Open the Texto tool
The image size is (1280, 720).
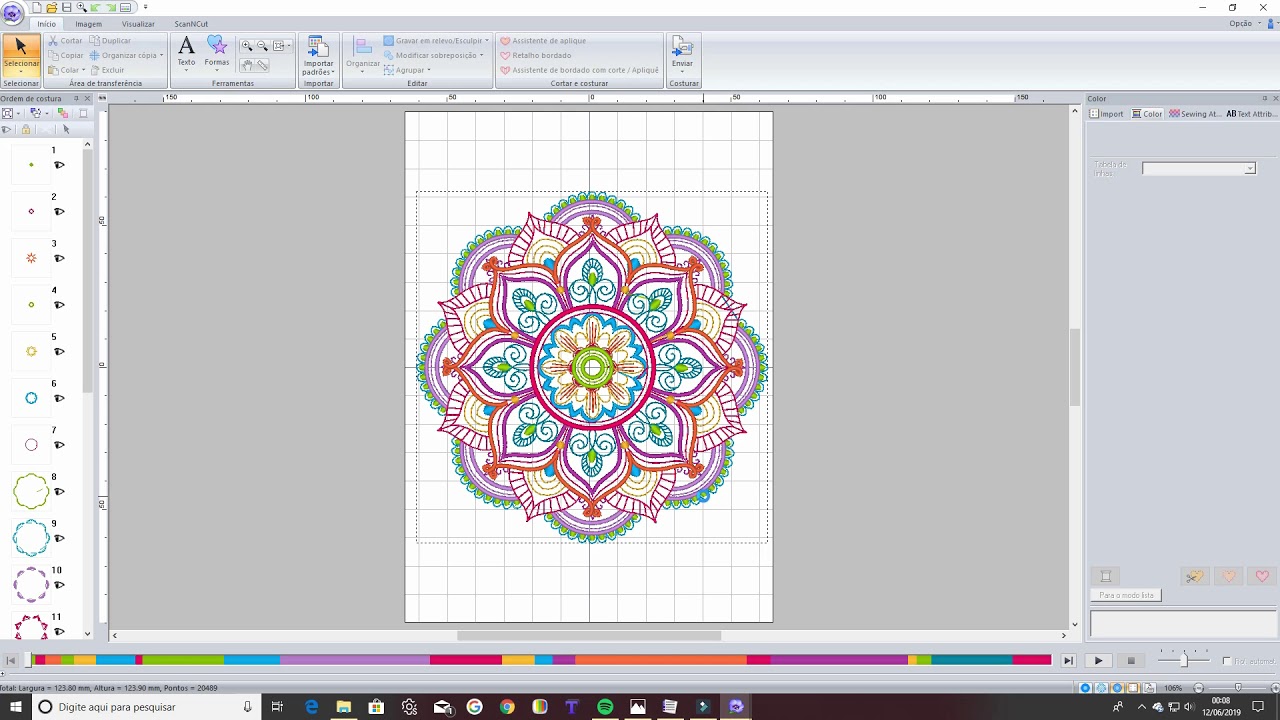pyautogui.click(x=186, y=51)
